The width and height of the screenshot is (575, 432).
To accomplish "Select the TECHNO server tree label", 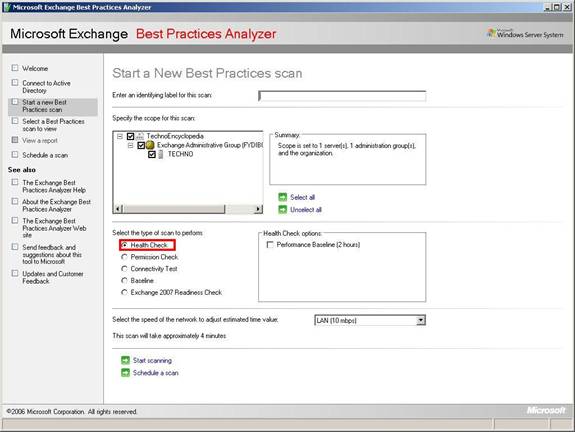I will tap(180, 154).
